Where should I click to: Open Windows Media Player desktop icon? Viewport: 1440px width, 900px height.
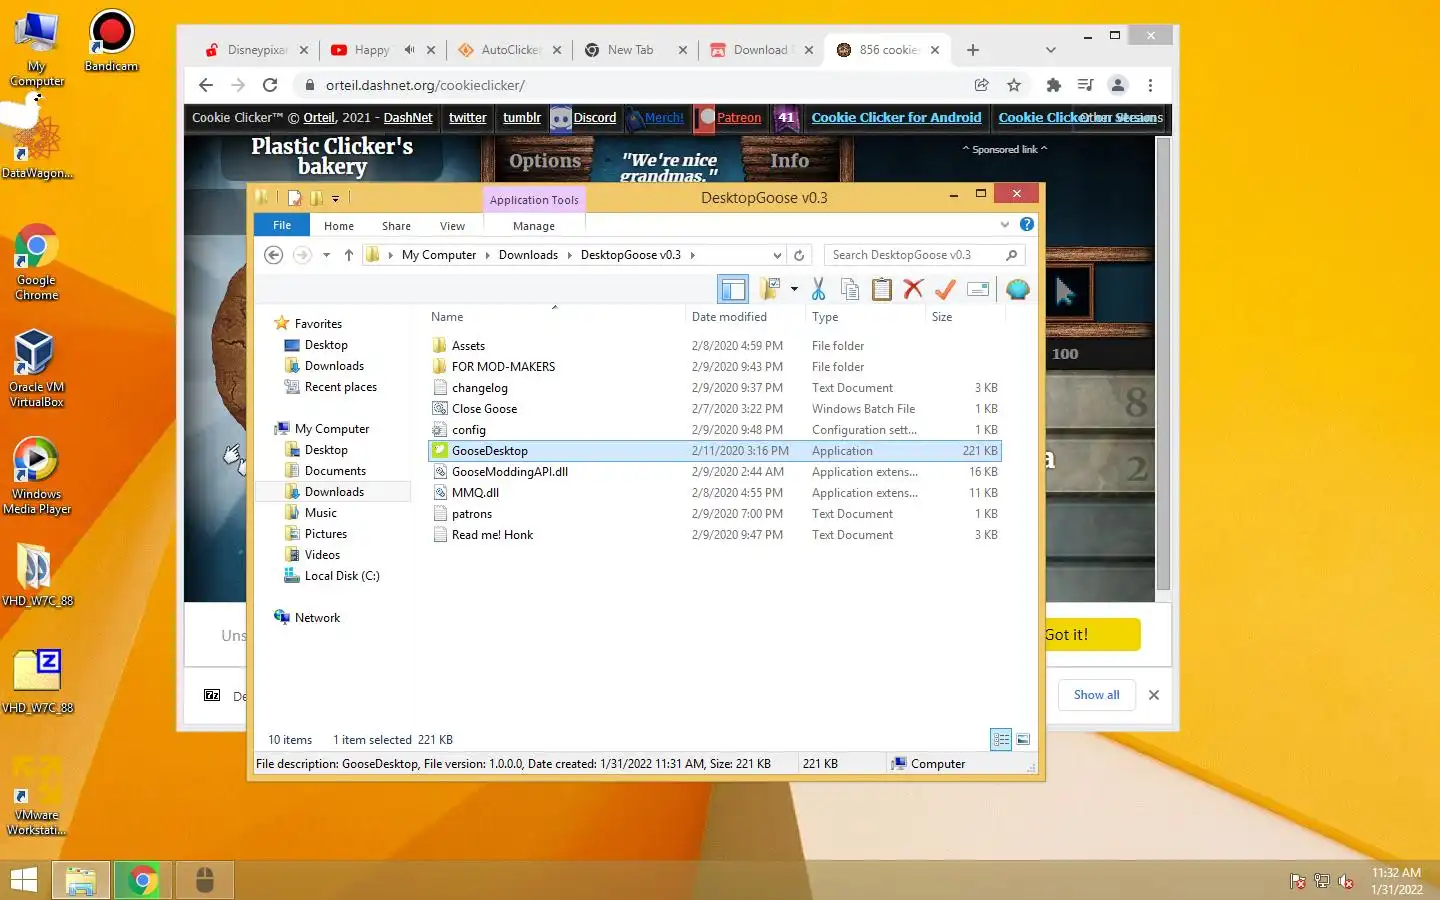pyautogui.click(x=36, y=476)
